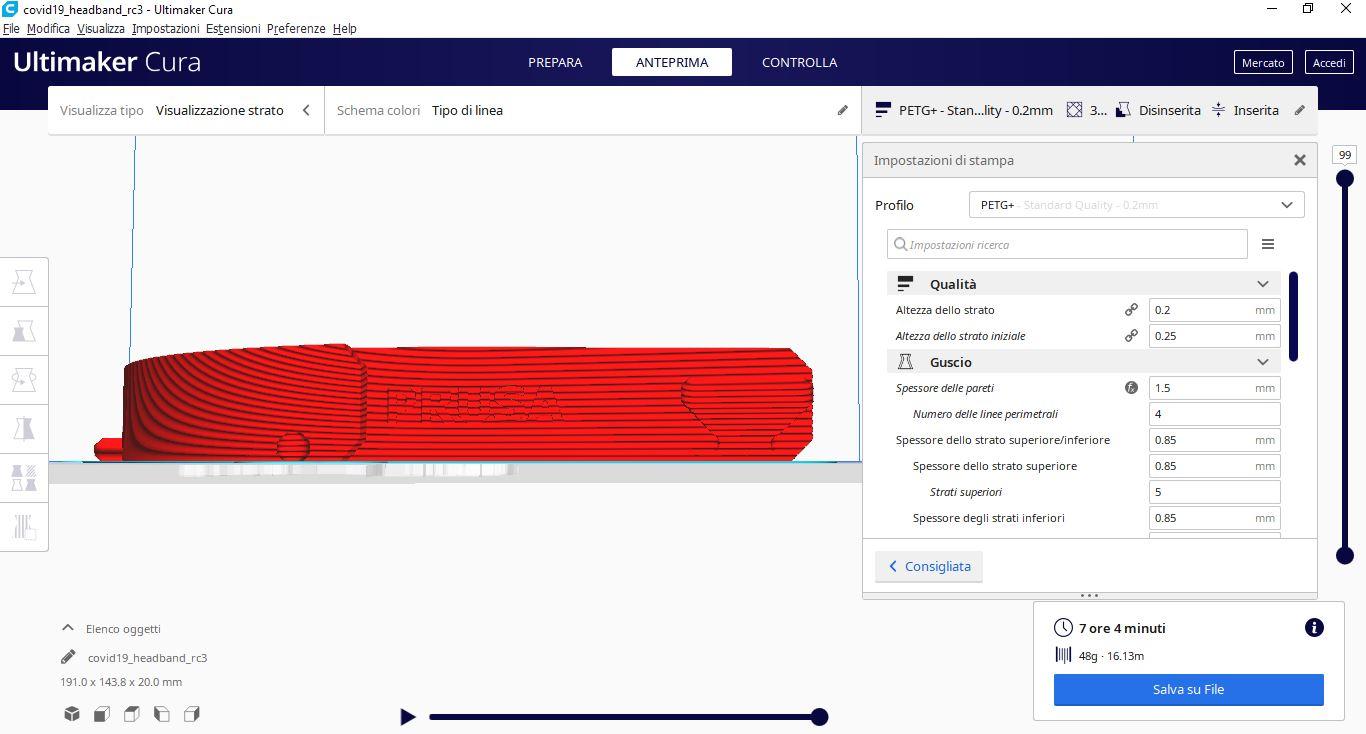1366x734 pixels.
Task: Switch to left side view cube
Action: click(162, 713)
